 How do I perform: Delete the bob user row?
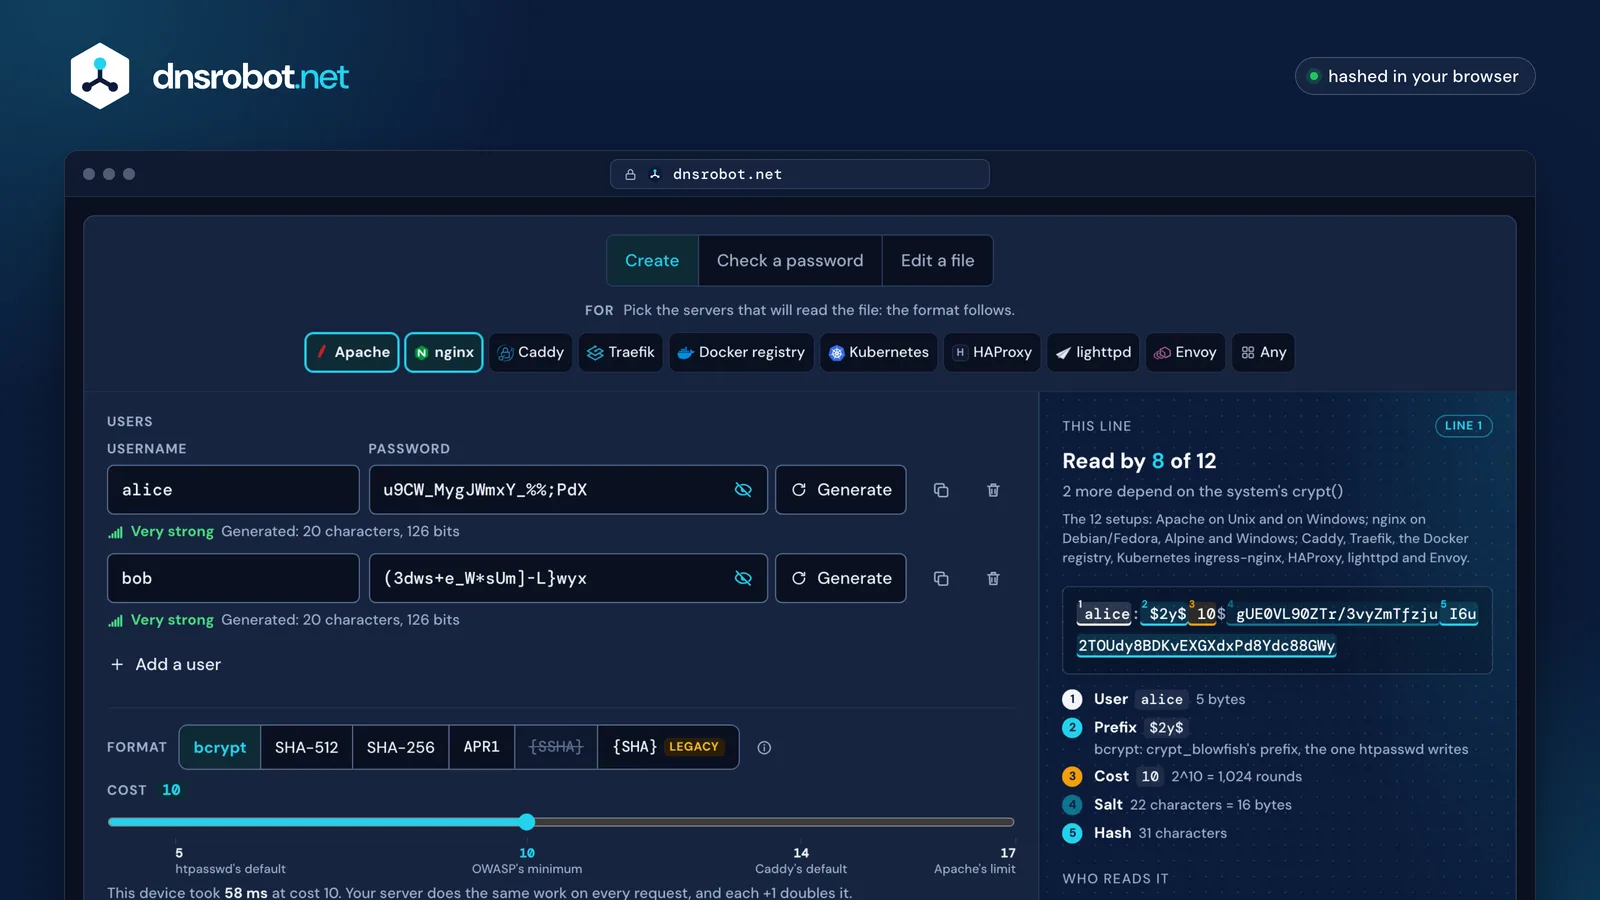pyautogui.click(x=993, y=578)
